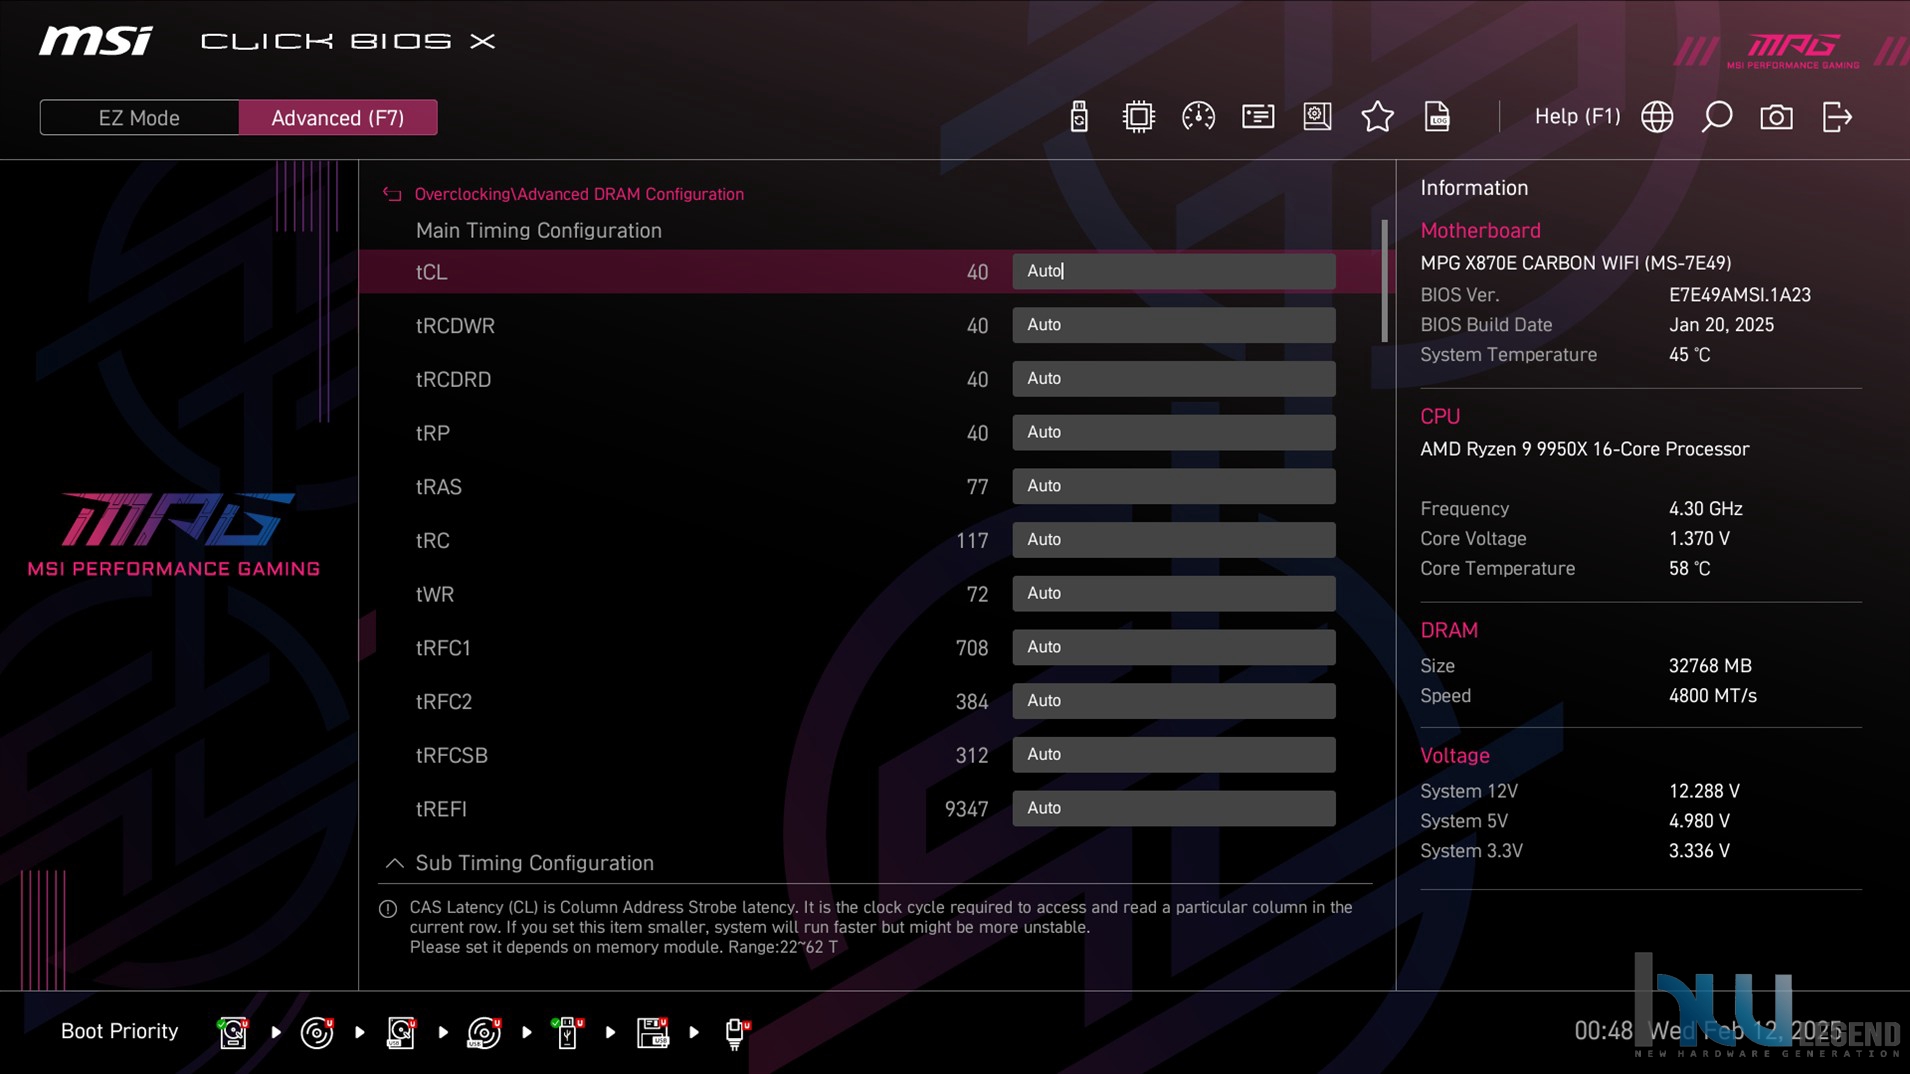Click the tWR Auto value field
Viewport: 1910px width, 1074px height.
coord(1174,594)
